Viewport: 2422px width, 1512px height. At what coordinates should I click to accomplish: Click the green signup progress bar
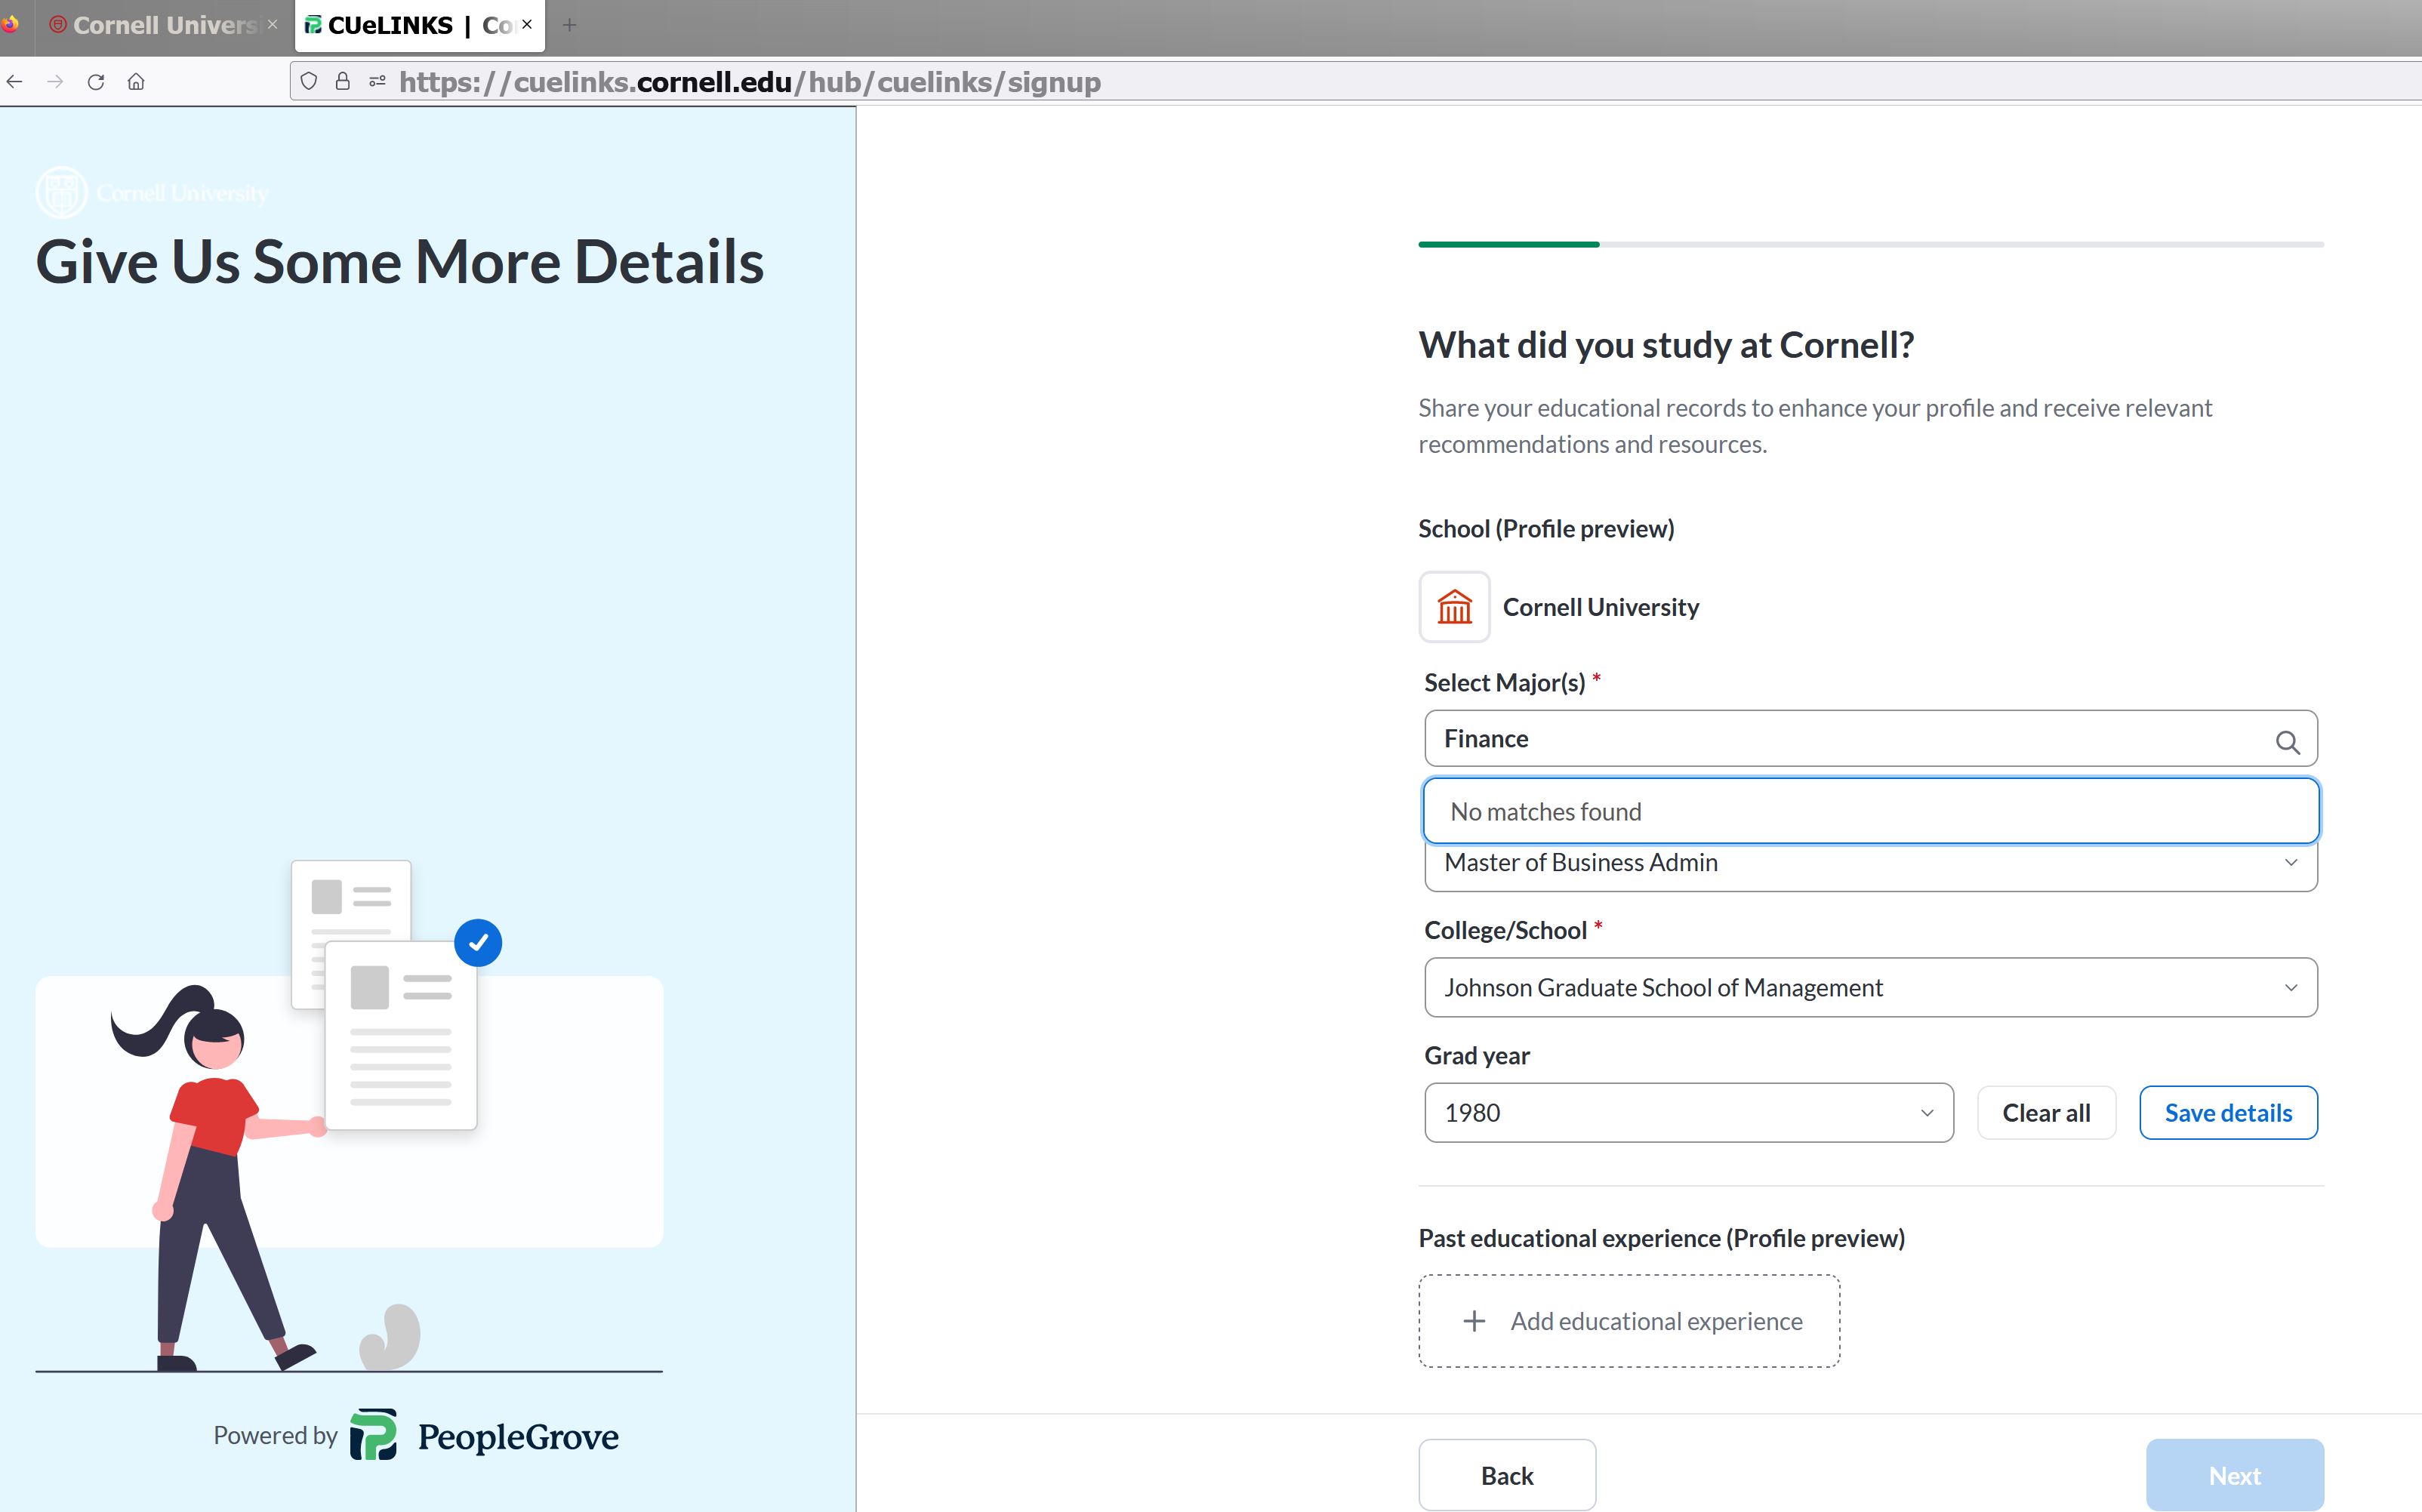click(x=1508, y=244)
